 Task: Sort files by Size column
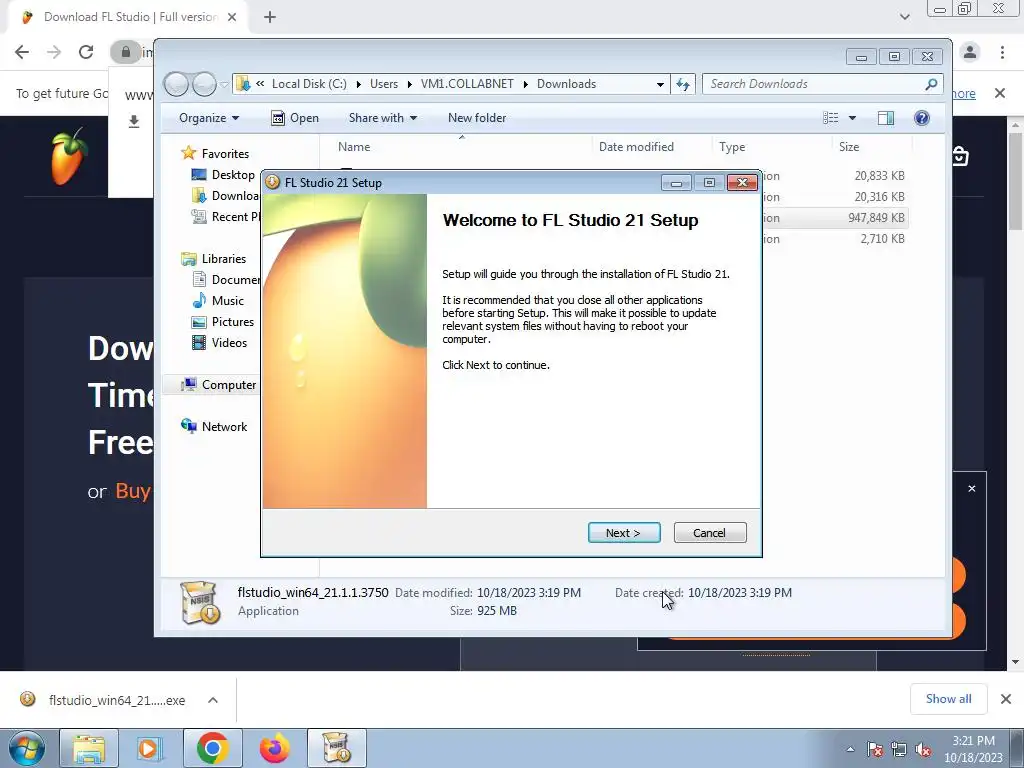[x=872, y=147]
